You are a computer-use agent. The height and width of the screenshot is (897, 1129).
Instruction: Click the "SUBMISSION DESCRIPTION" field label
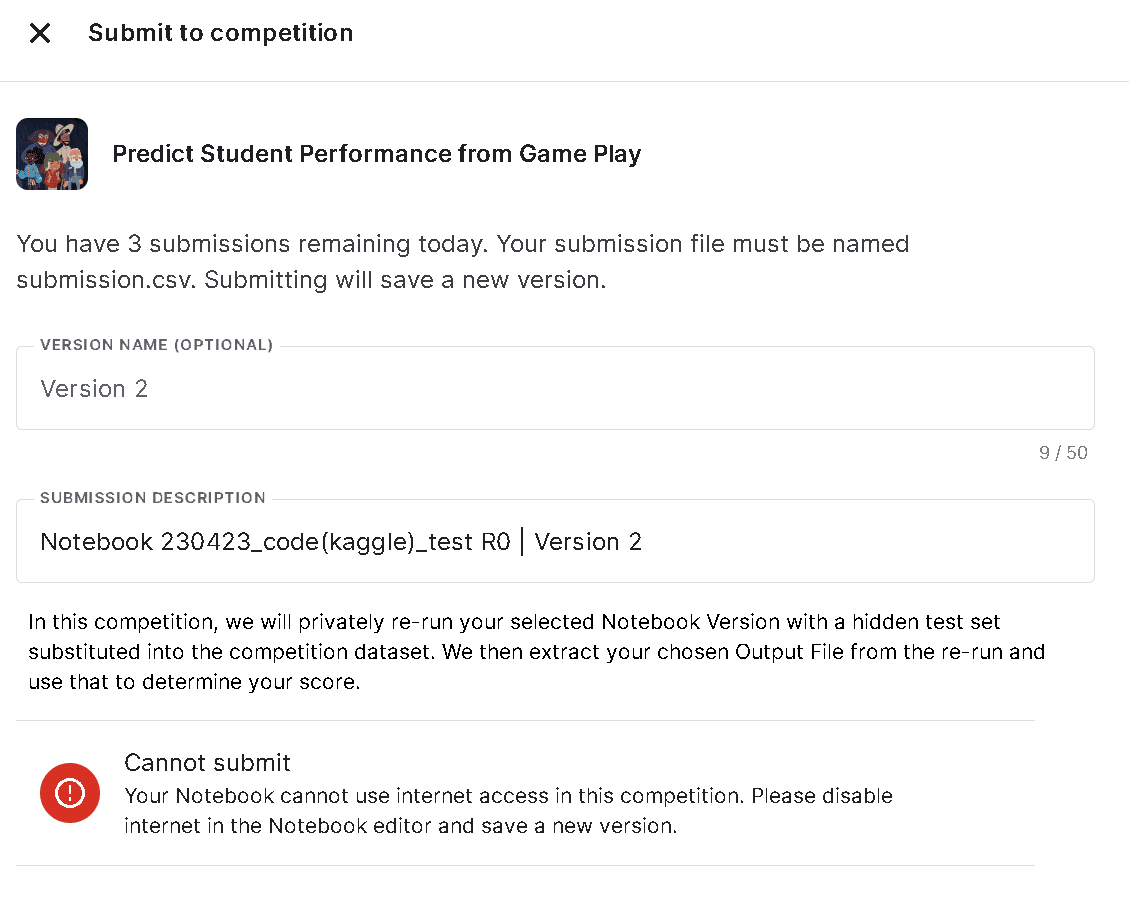pos(153,498)
